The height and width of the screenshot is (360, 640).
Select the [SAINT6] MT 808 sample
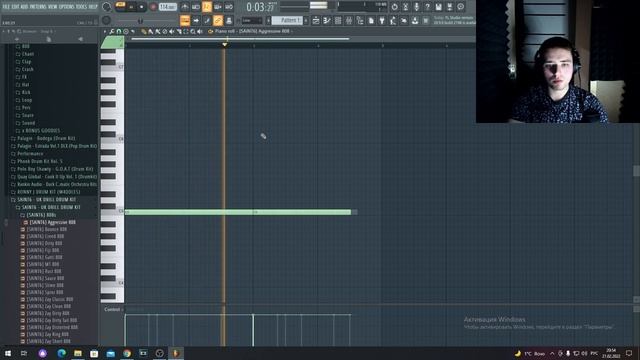pyautogui.click(x=42, y=264)
